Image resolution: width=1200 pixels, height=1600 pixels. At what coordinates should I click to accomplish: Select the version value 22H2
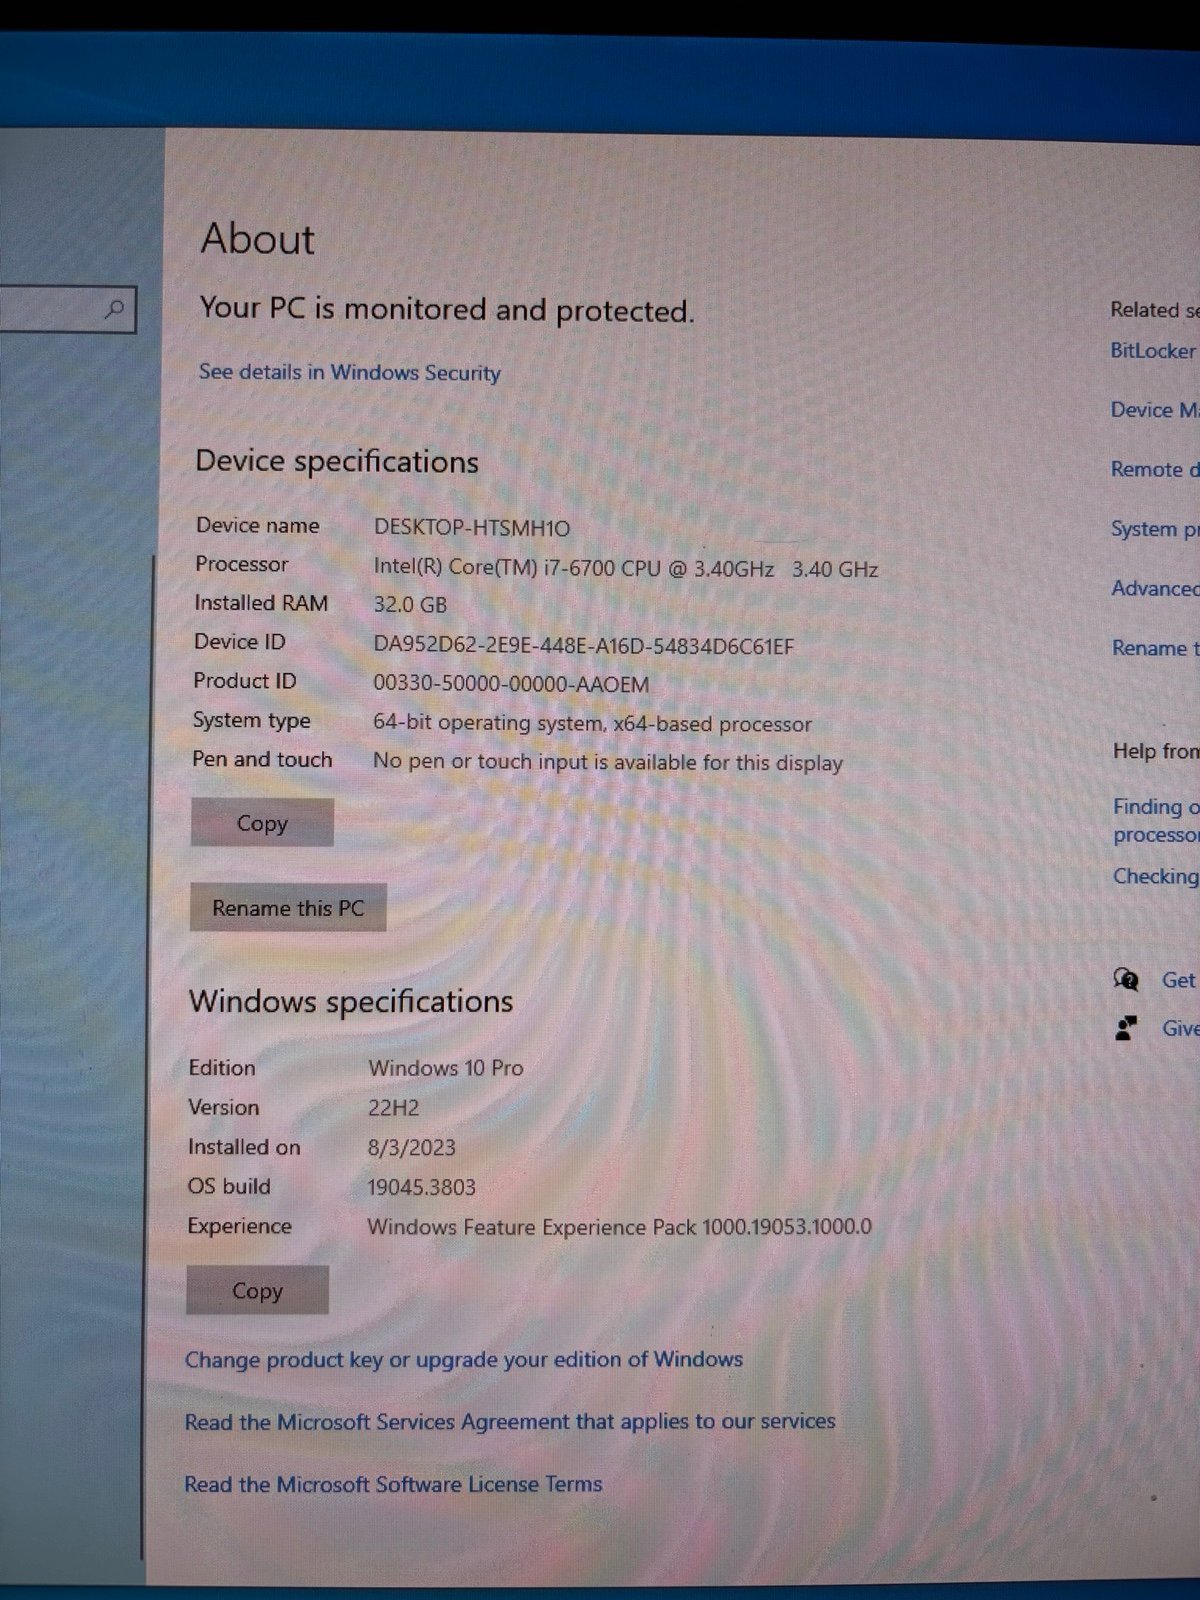[x=394, y=1108]
